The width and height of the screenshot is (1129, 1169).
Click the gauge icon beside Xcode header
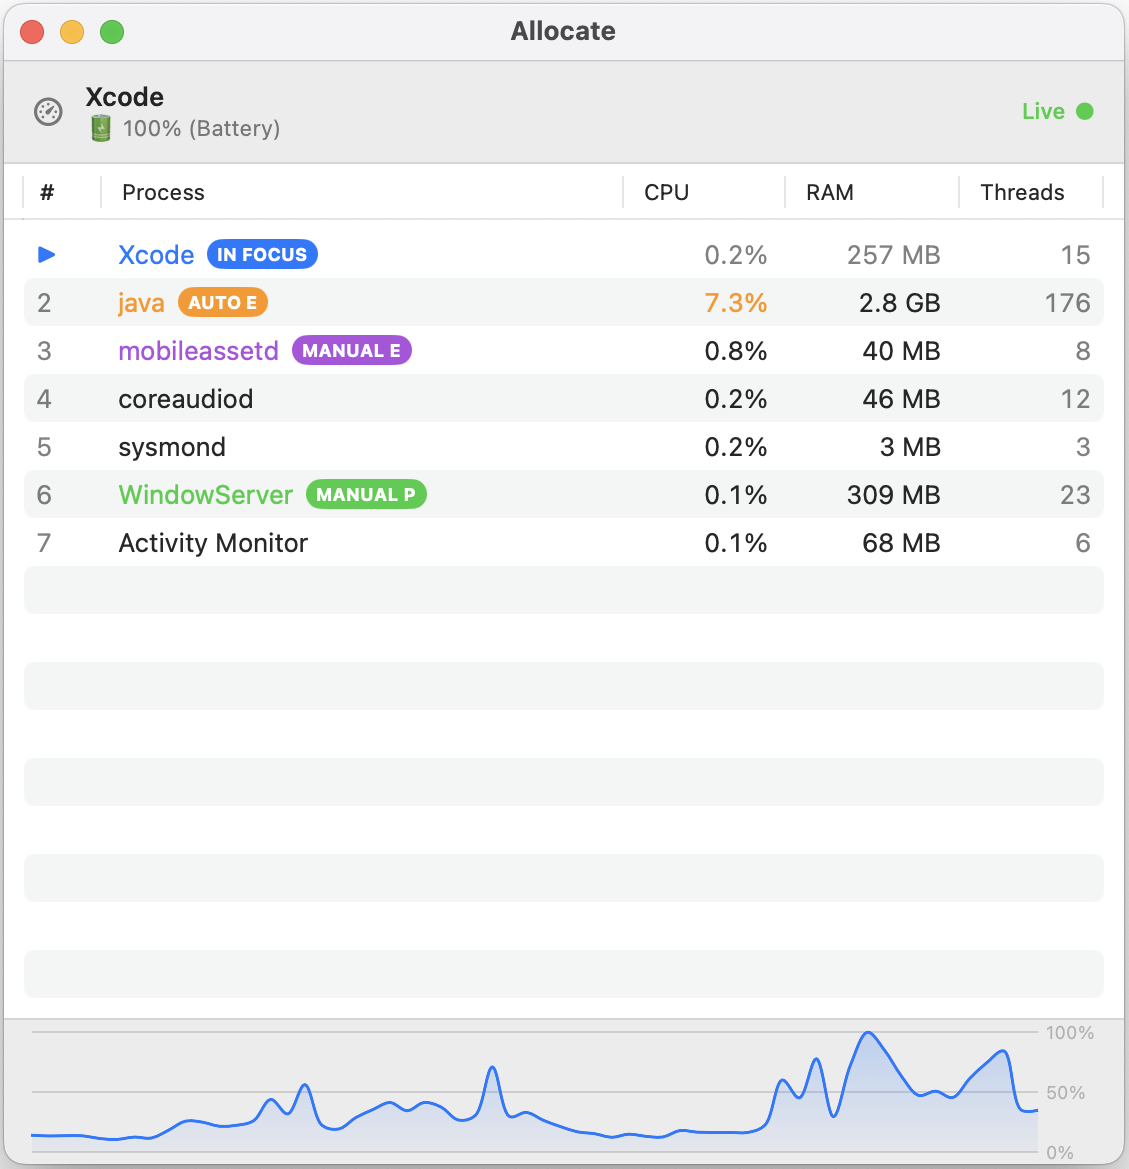tap(48, 112)
